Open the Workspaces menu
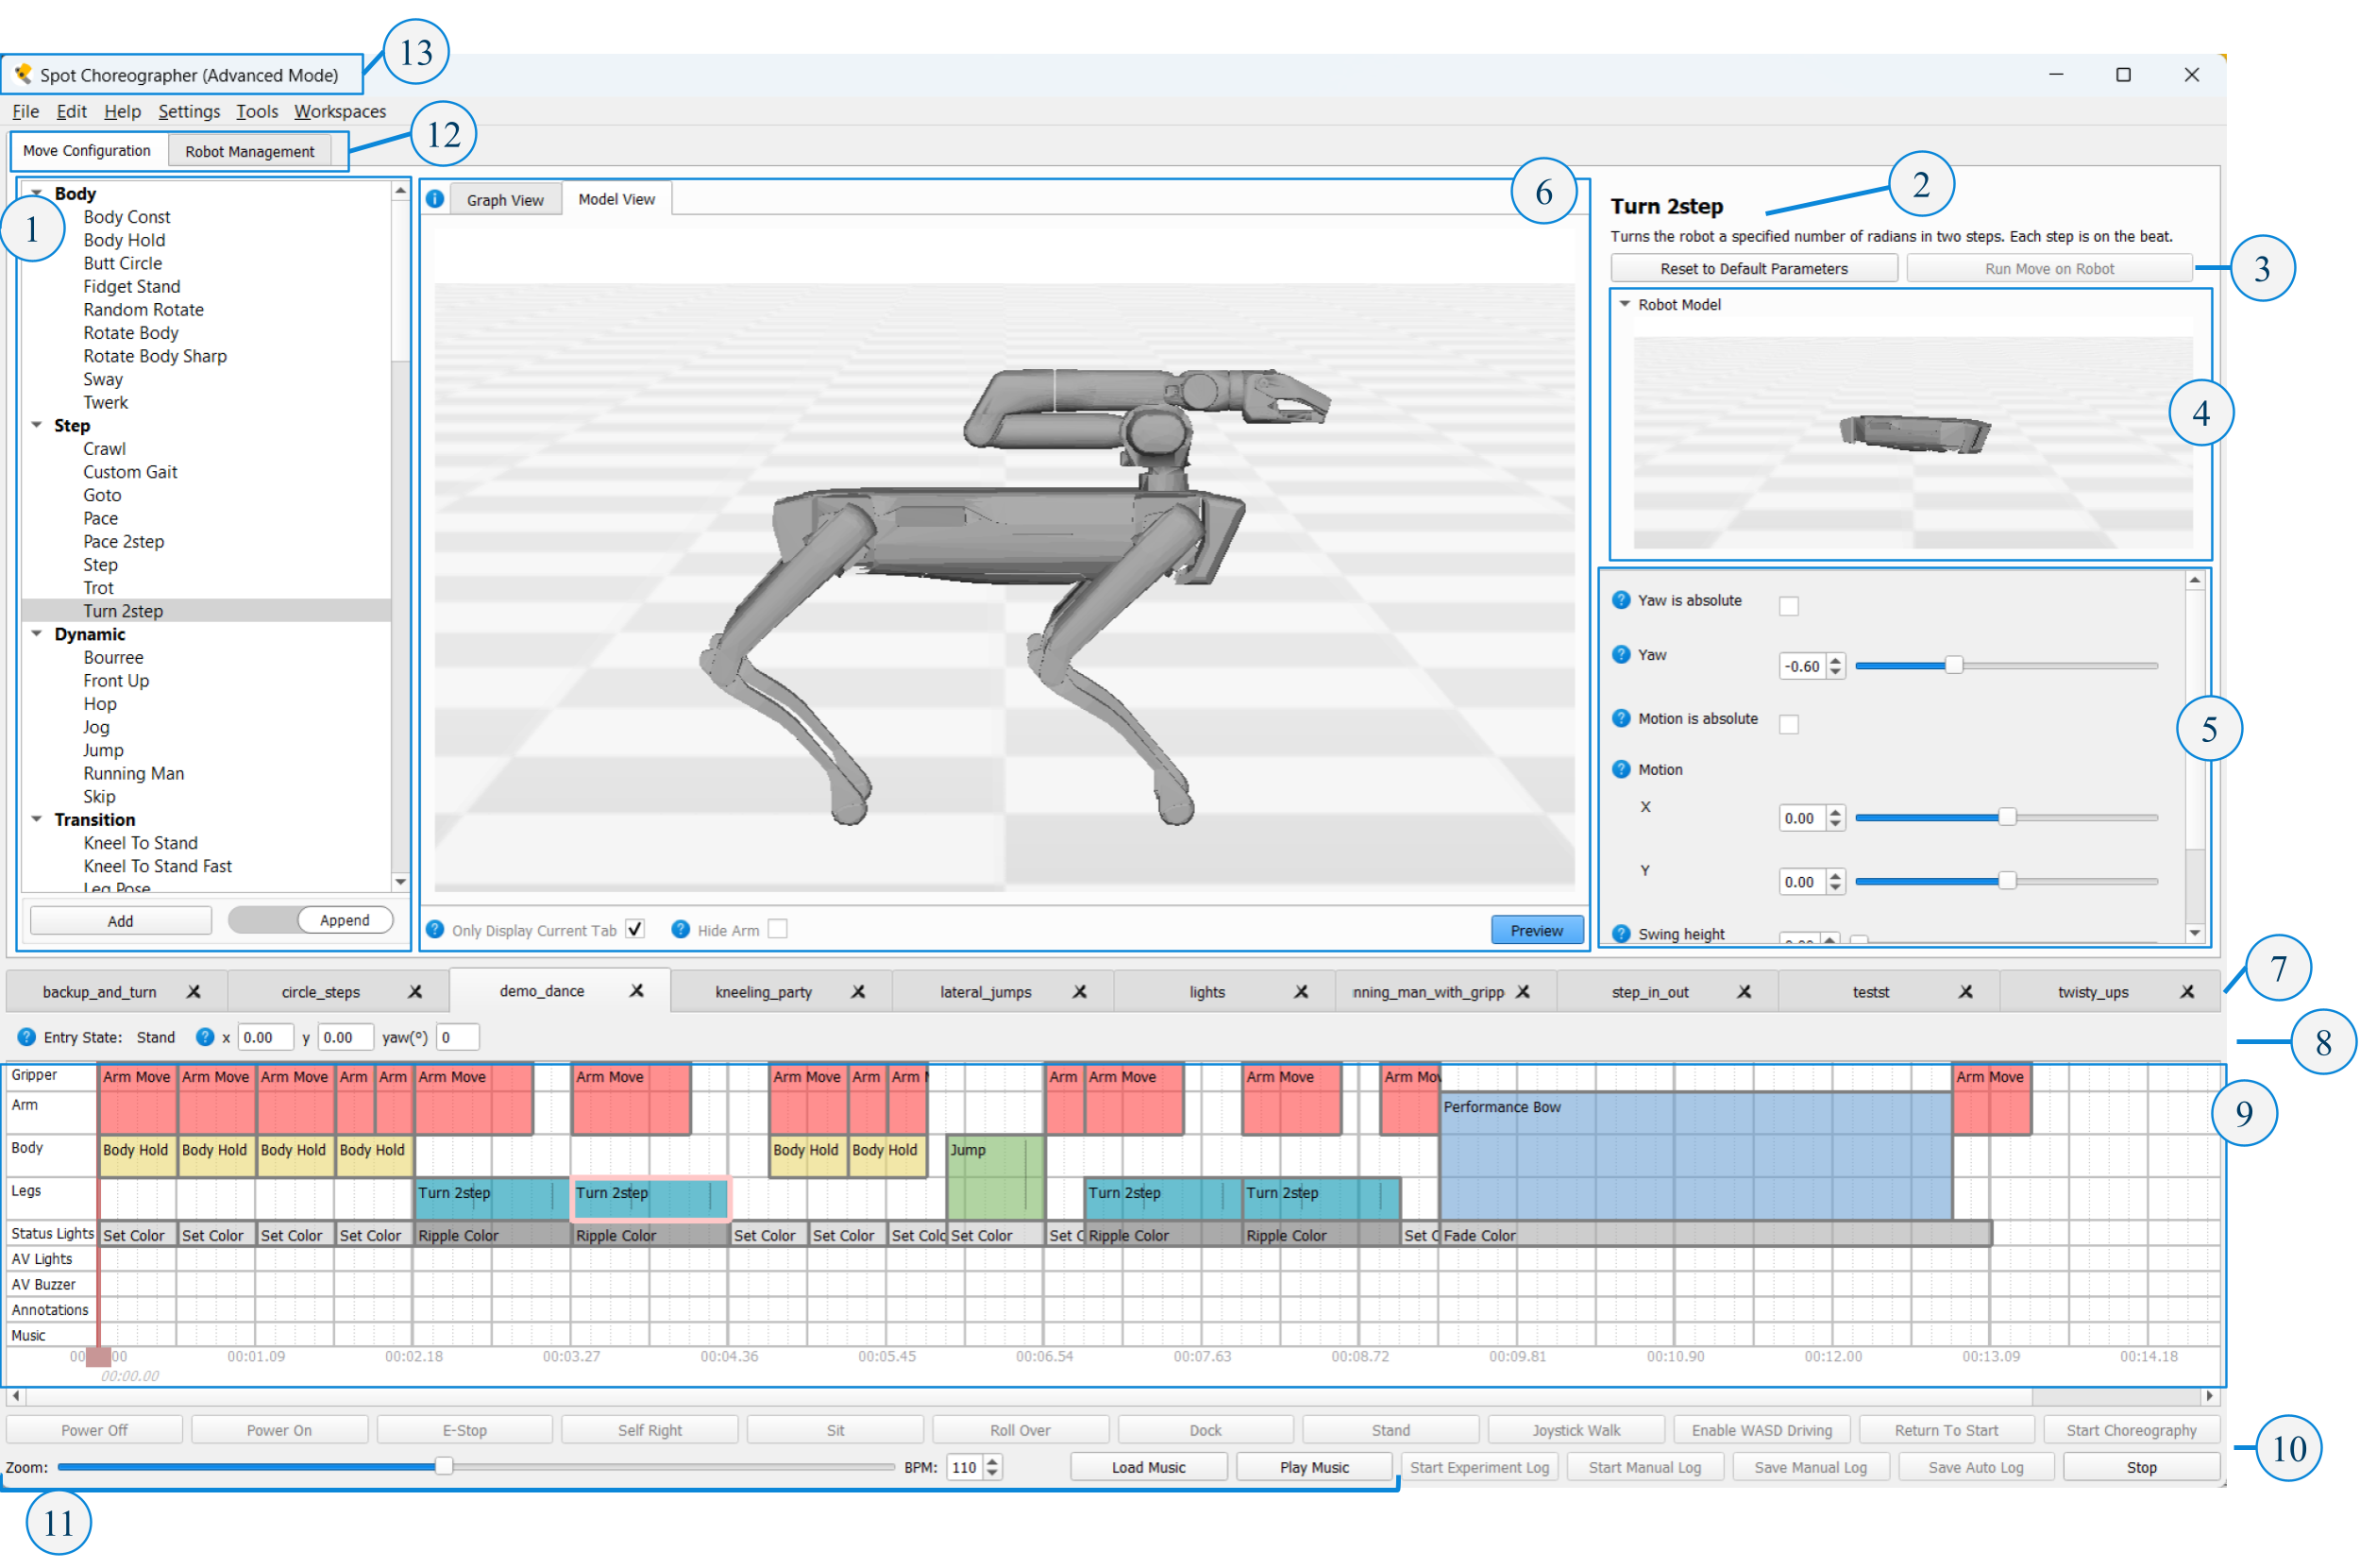The height and width of the screenshot is (1568, 2360). click(339, 111)
